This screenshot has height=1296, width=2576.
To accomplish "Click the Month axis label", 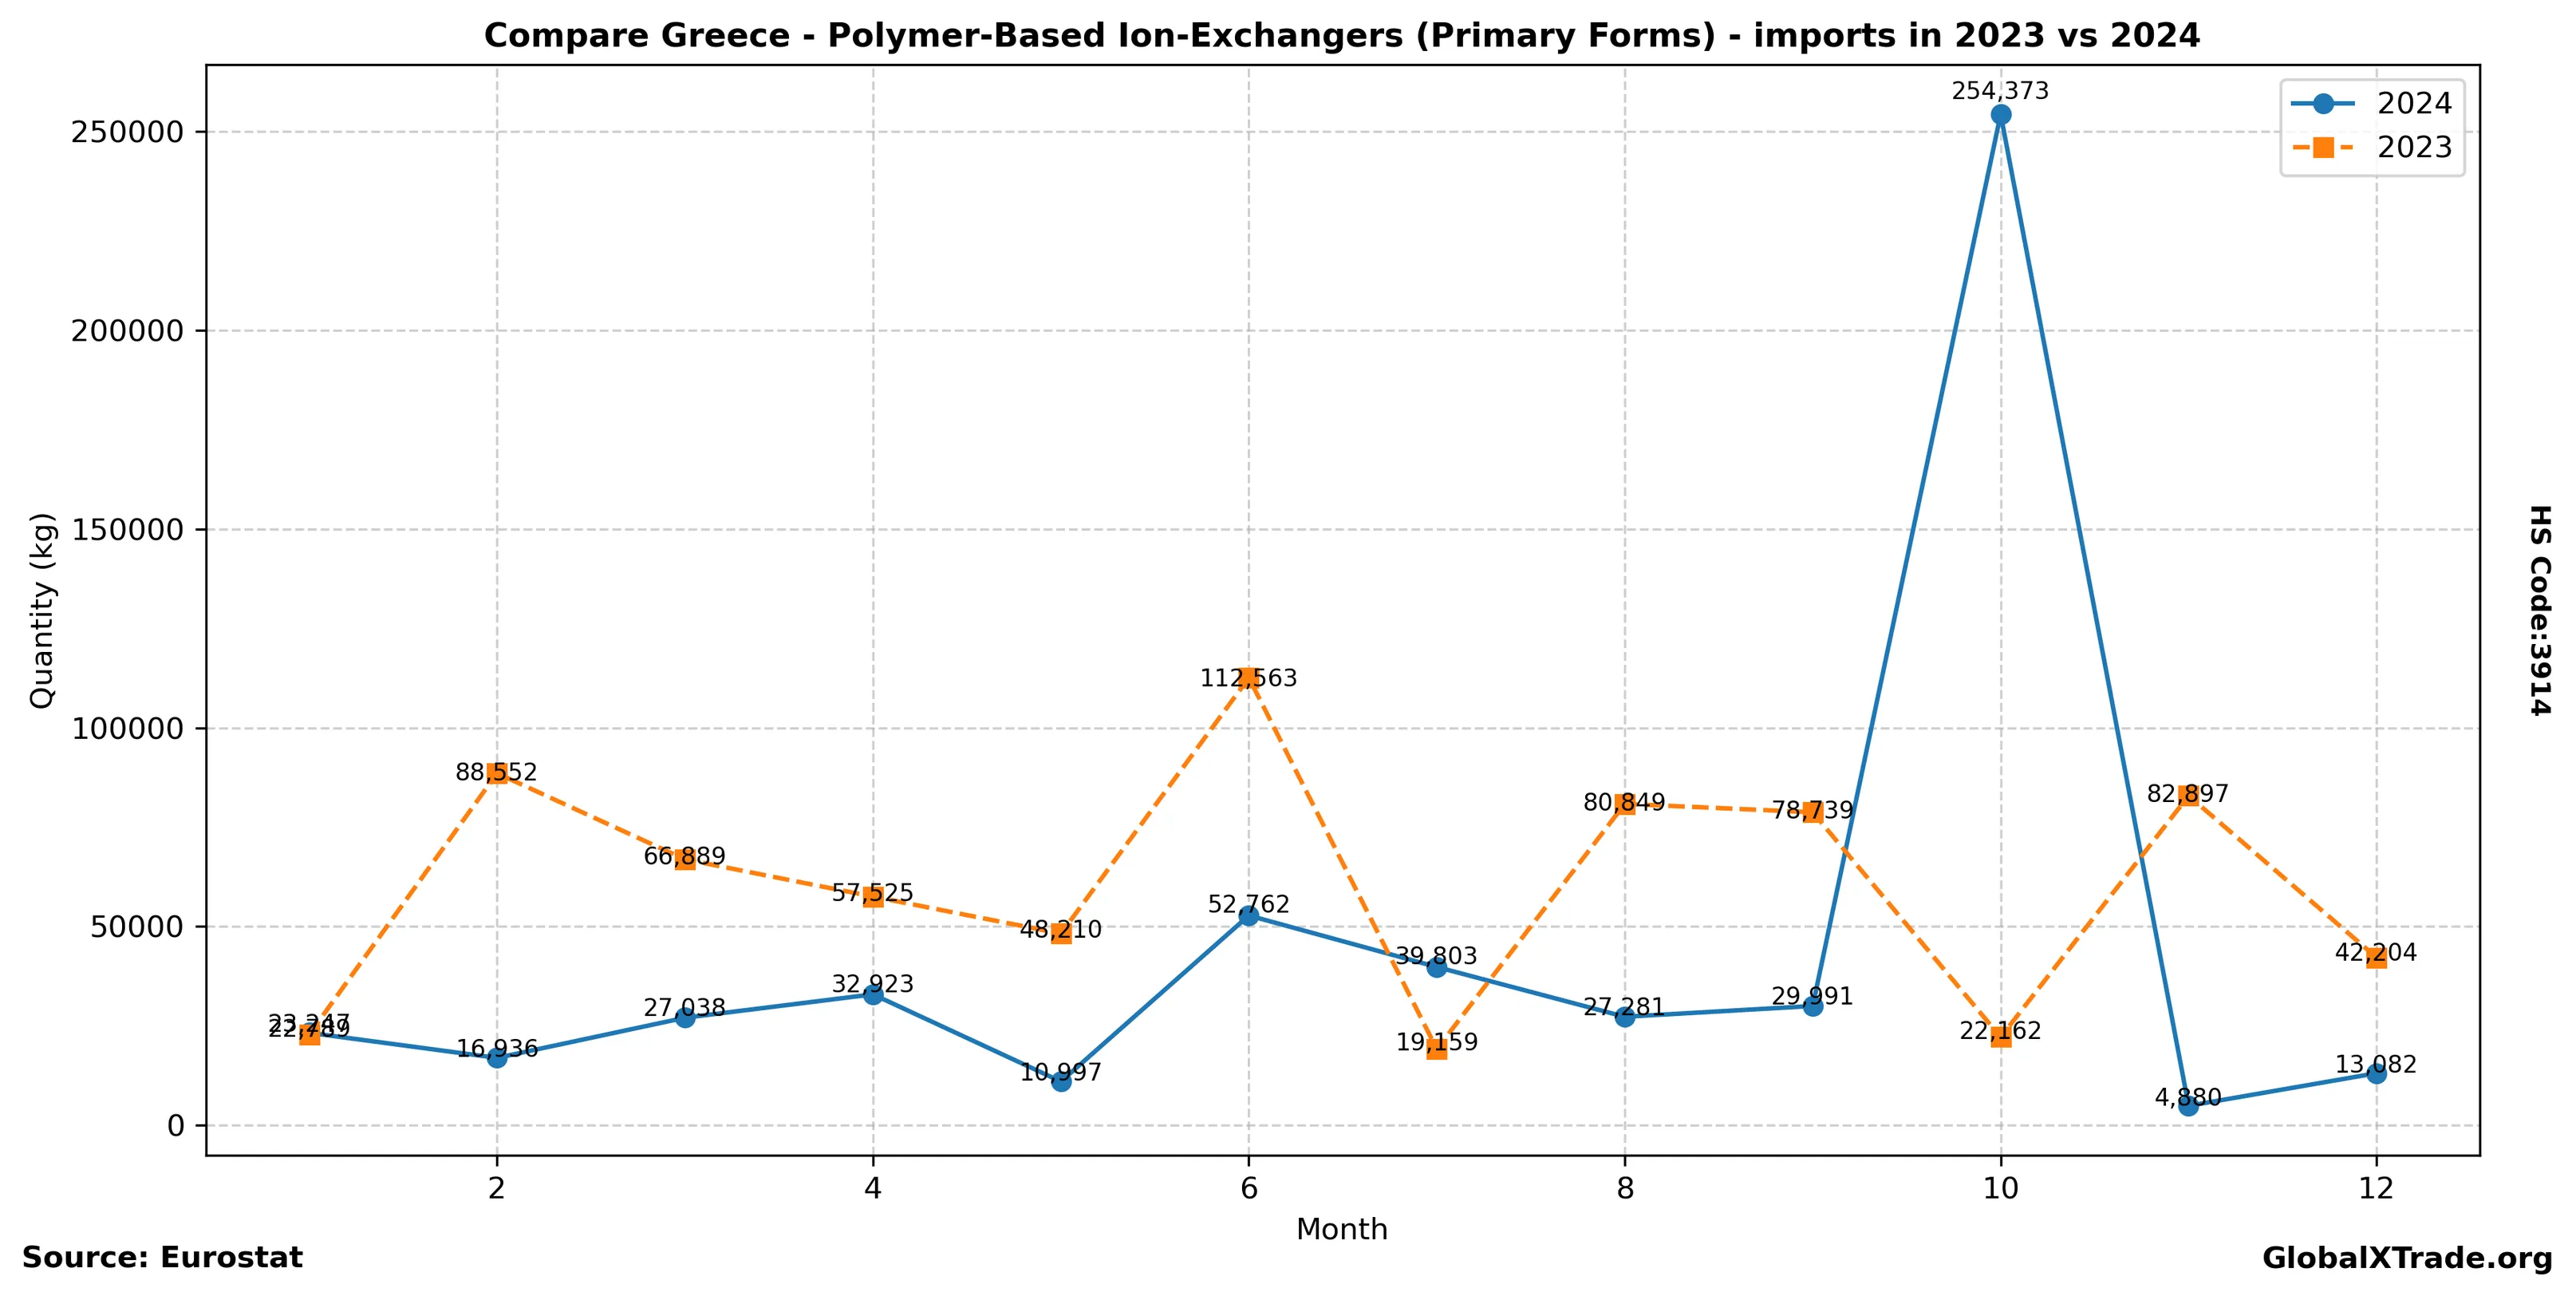I will coord(1341,1229).
